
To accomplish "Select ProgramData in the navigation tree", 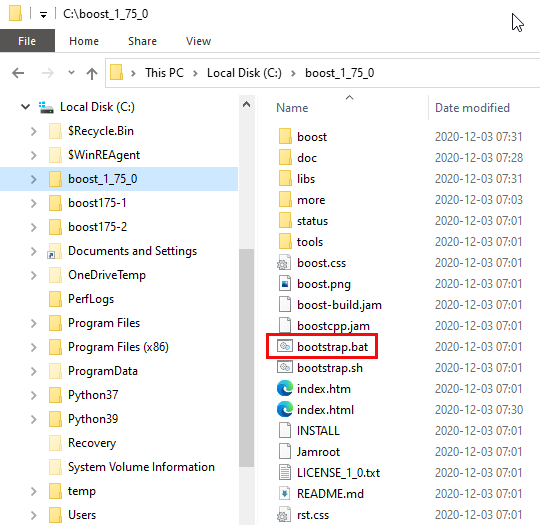I will tap(103, 371).
